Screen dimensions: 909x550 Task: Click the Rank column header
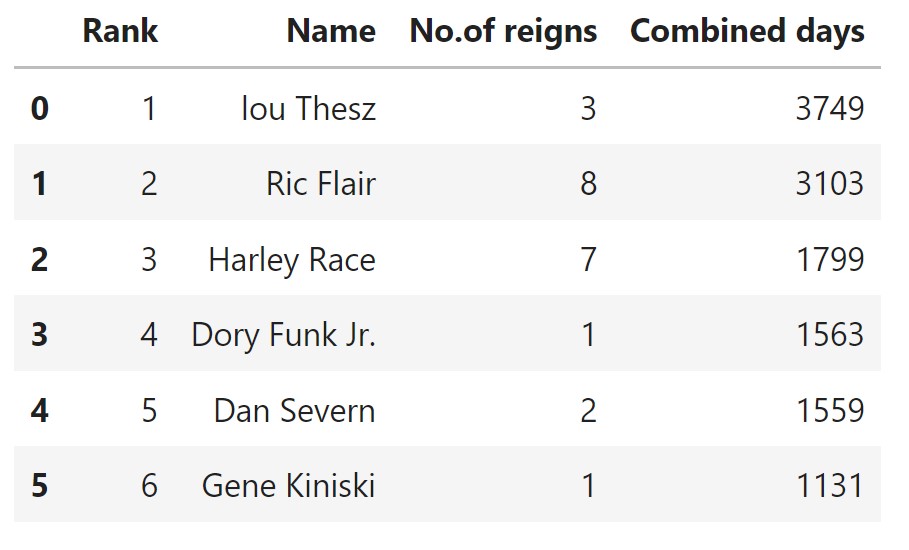(x=120, y=31)
